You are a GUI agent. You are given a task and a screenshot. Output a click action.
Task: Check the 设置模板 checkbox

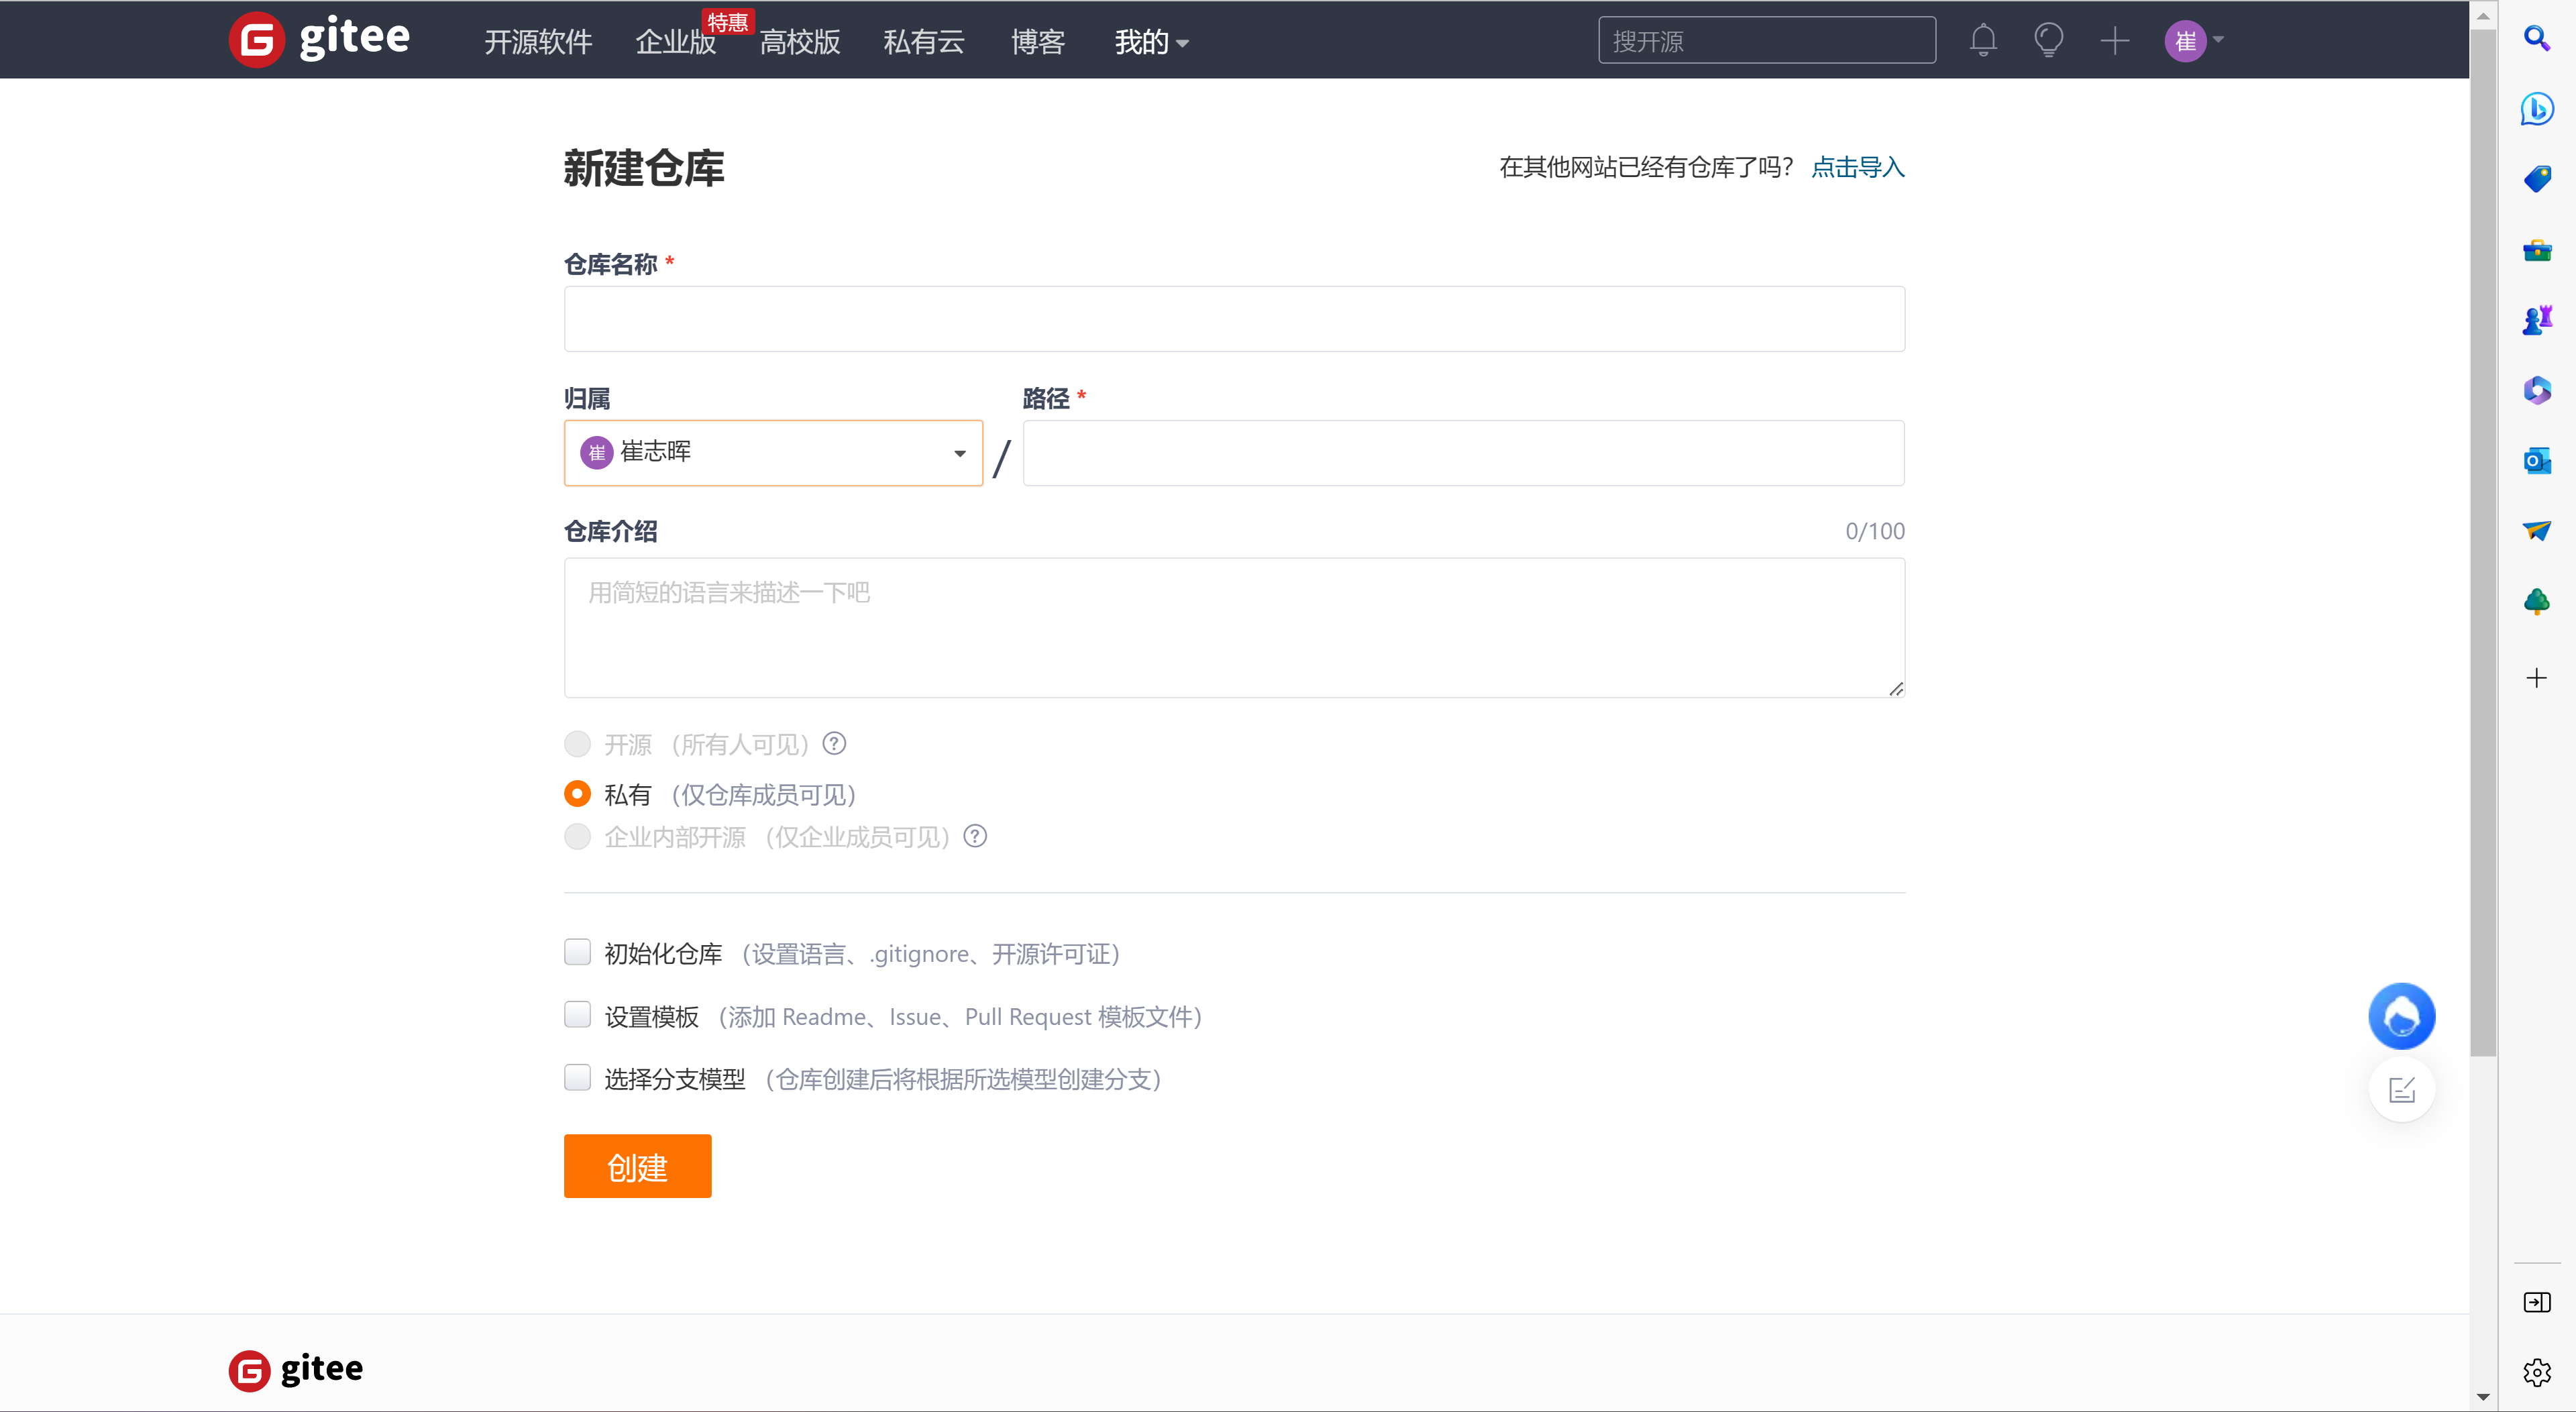point(577,1015)
